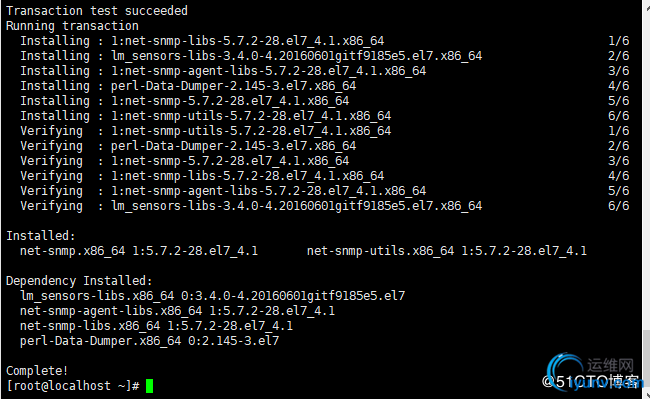Click the 1/6 counter on Installing net-snmp-libs row
Viewport: 650px width, 399px height.
point(618,41)
